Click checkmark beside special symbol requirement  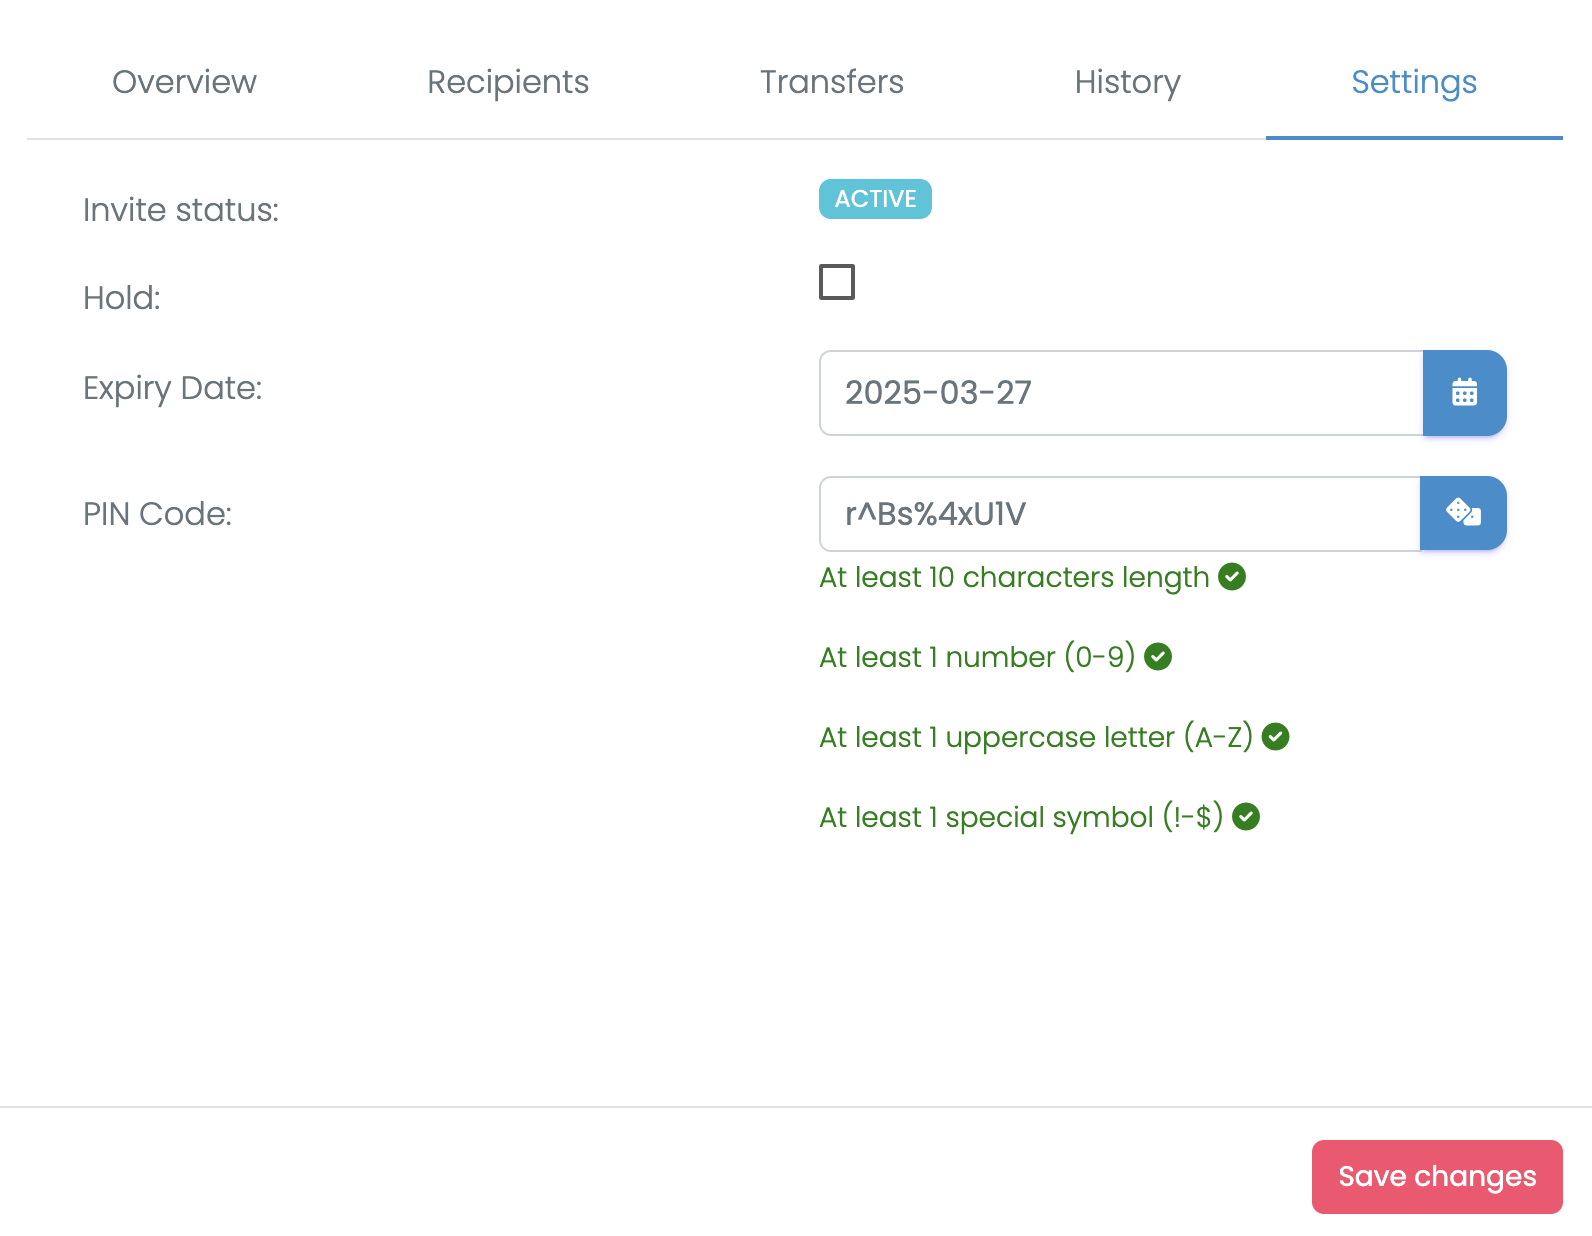(x=1246, y=817)
